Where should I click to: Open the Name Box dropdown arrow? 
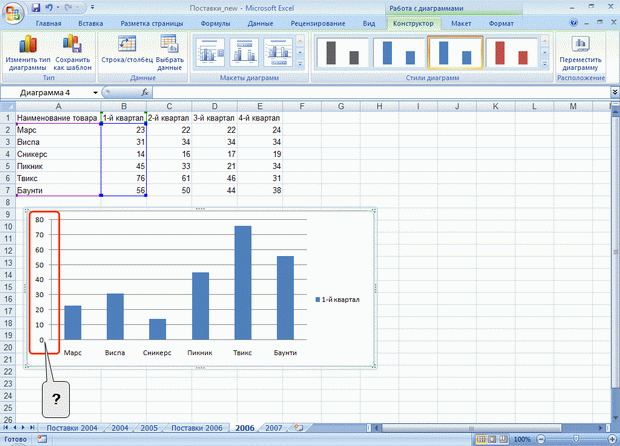click(x=95, y=93)
